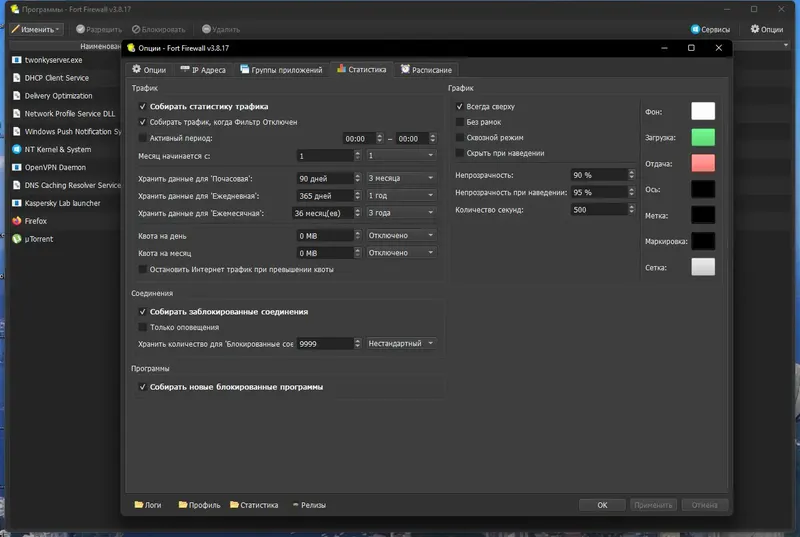Open the Изменить dropdown in main toolbar
The width and height of the screenshot is (800, 537).
(x=36, y=29)
